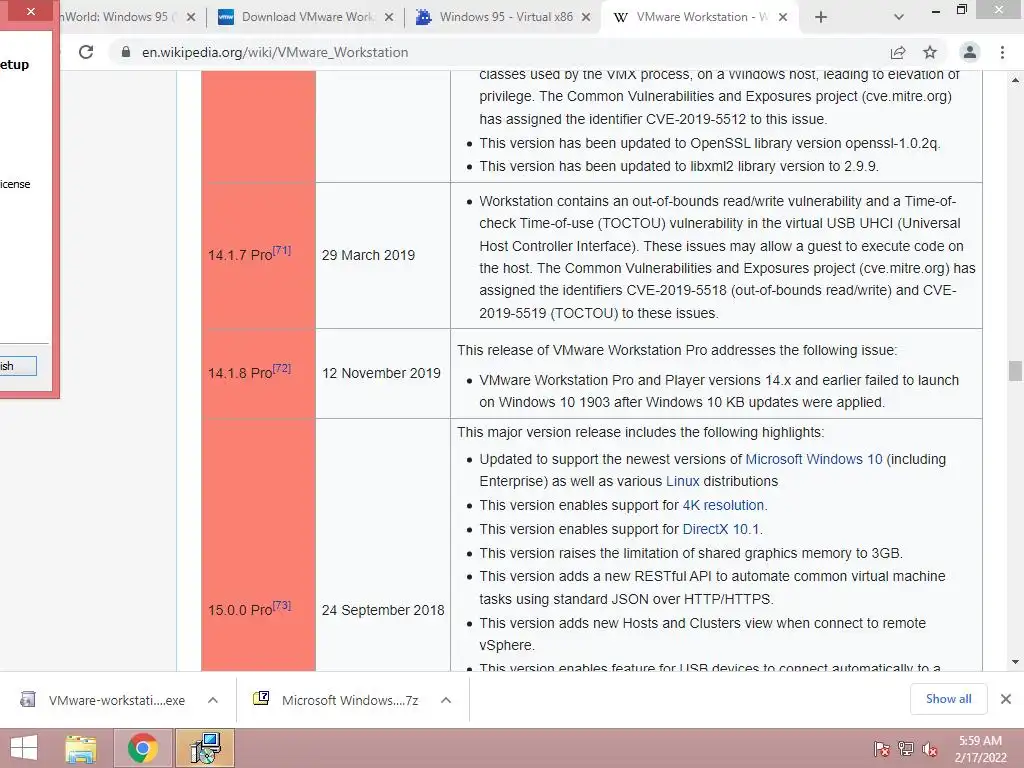Open the Chrome profile avatar
1024x768 pixels.
(x=970, y=52)
